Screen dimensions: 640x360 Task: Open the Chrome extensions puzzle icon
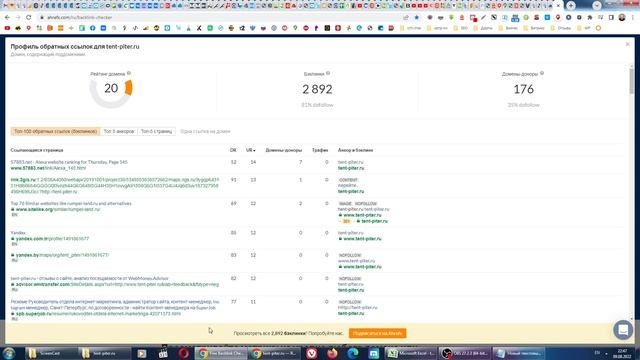pos(590,18)
